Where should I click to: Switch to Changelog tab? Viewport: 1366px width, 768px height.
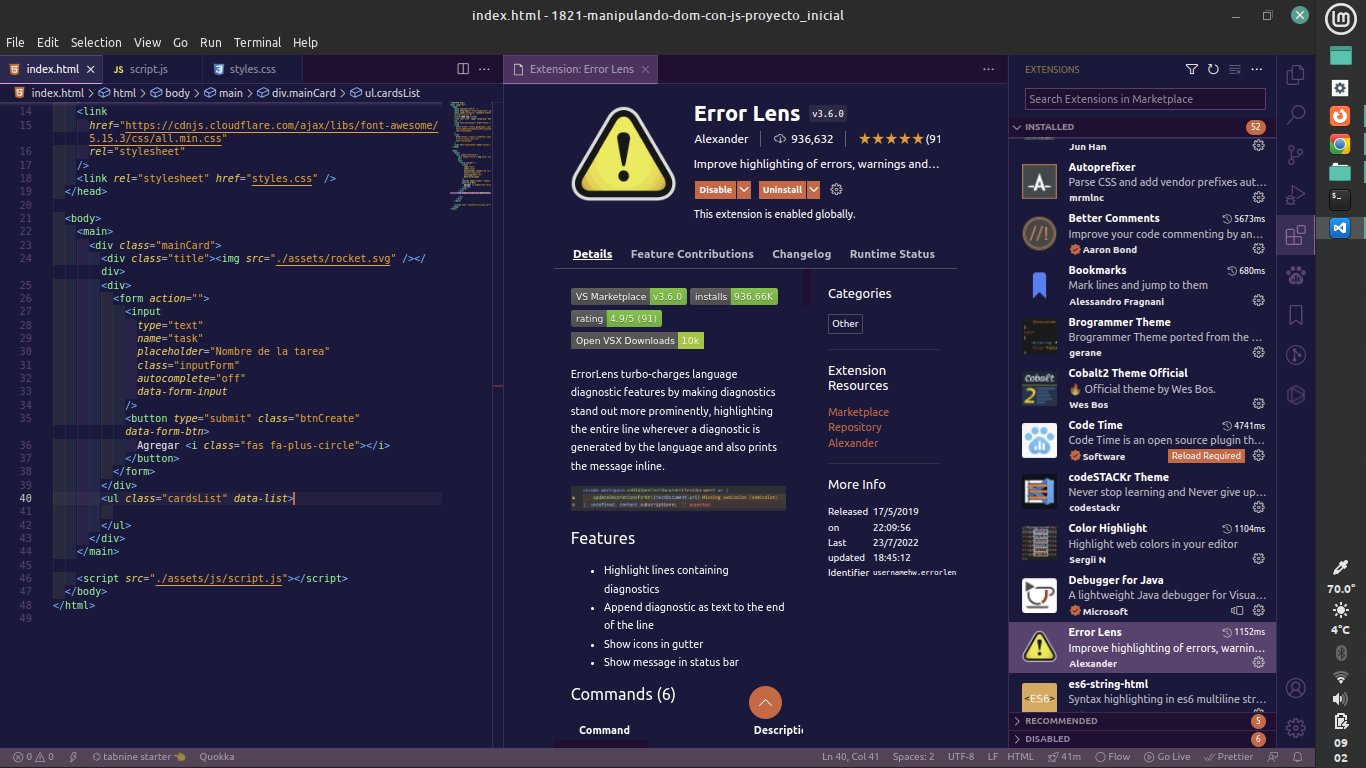click(x=802, y=254)
